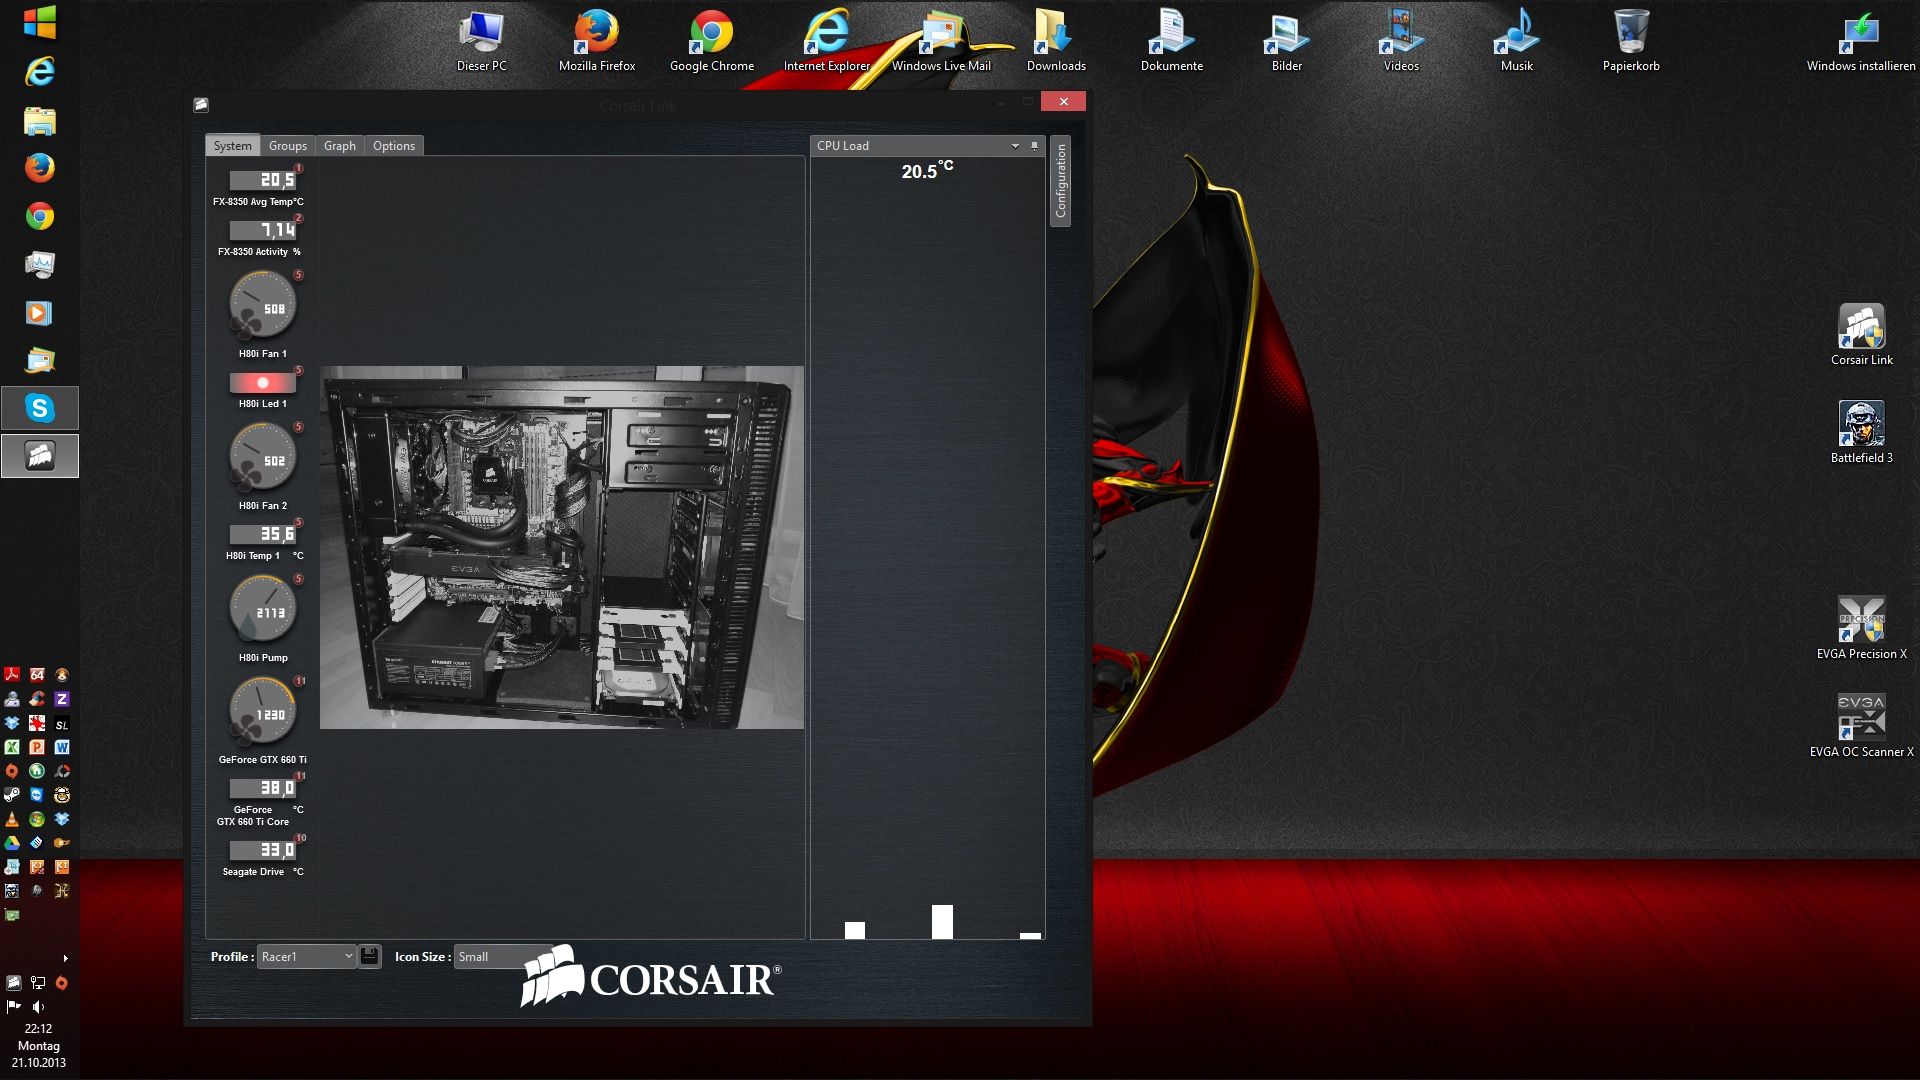Image resolution: width=1920 pixels, height=1080 pixels.
Task: Click the H80i Temp 1 readout
Action: 263,534
